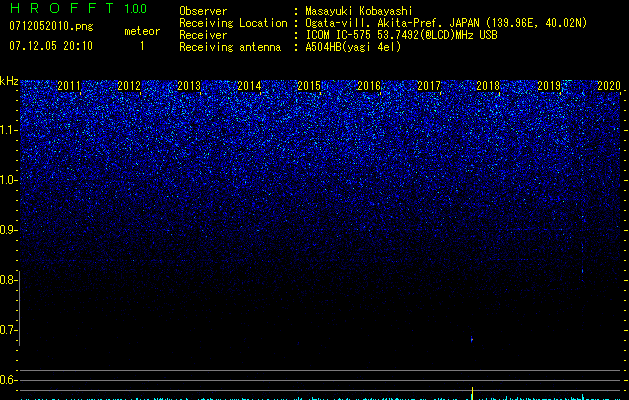Click the timestamp 07.12.05 20:10
Image resolution: width=629 pixels, height=400 pixels.
[x=51, y=46]
